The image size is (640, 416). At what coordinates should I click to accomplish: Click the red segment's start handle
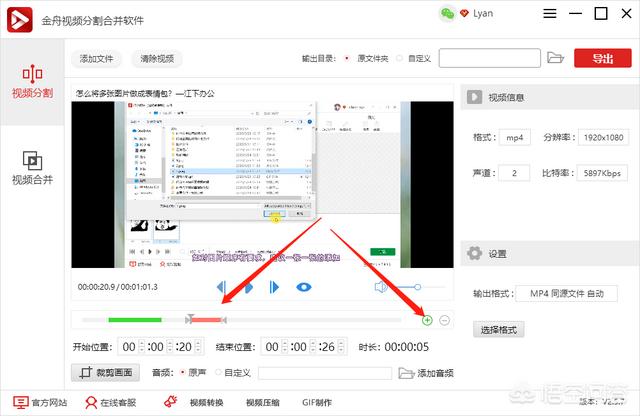pos(189,319)
